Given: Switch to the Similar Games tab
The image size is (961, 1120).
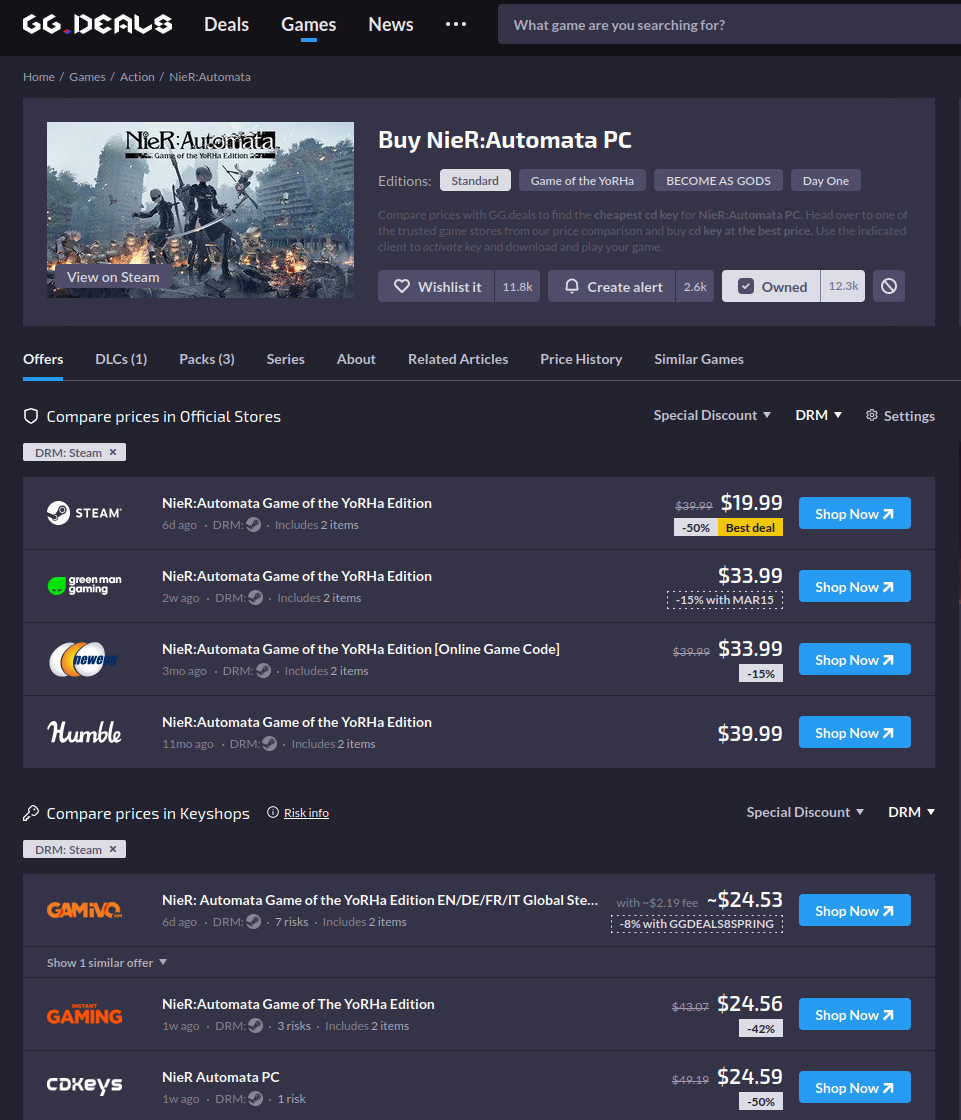Looking at the screenshot, I should pos(699,359).
